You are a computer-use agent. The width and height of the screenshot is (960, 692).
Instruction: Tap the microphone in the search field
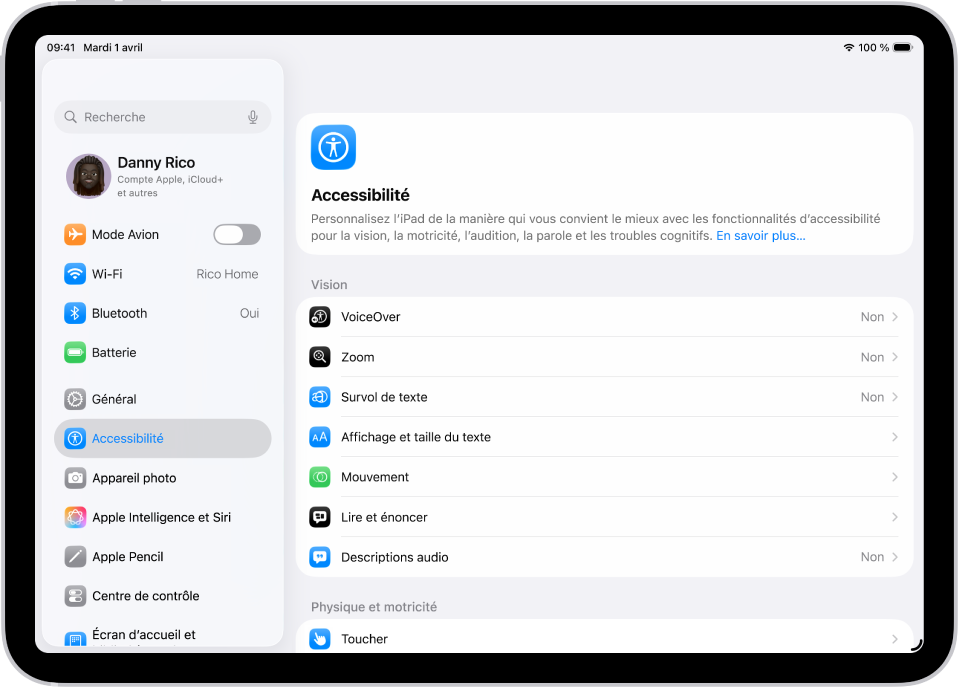coord(253,117)
